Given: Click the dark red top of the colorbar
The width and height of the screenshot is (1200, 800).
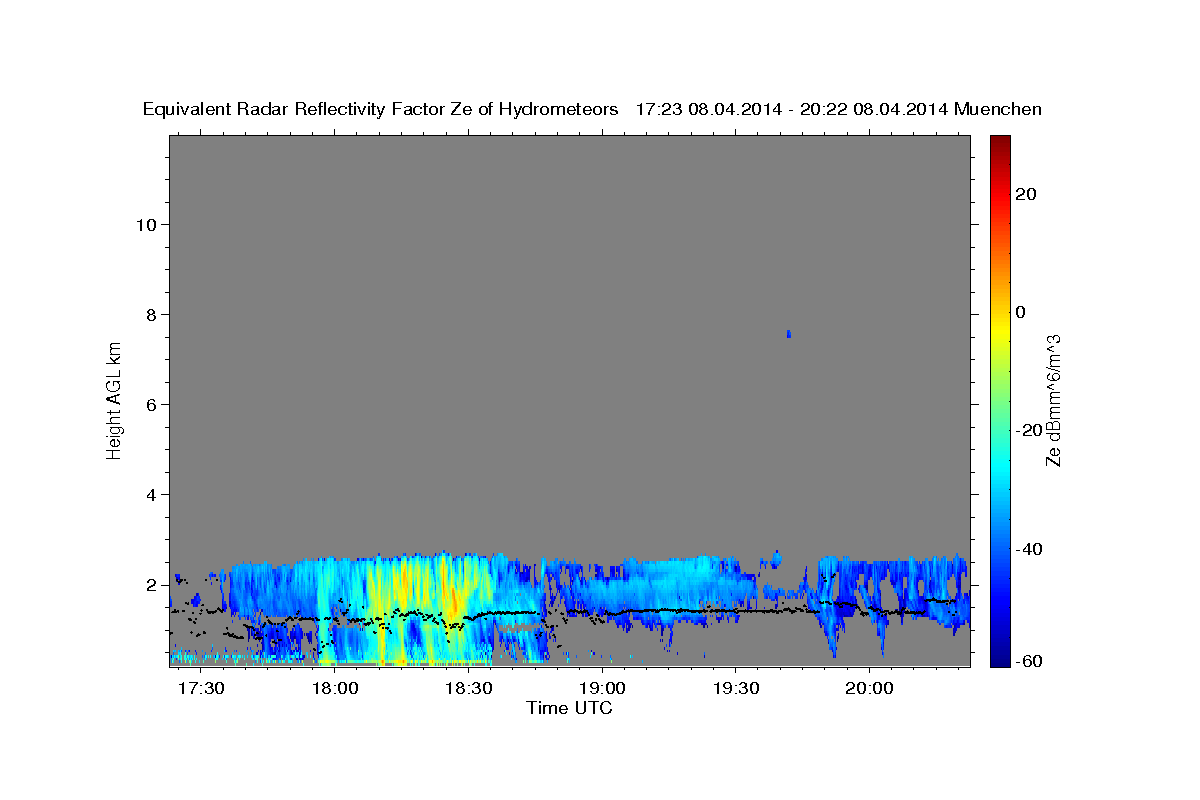Looking at the screenshot, I should [x=1000, y=143].
